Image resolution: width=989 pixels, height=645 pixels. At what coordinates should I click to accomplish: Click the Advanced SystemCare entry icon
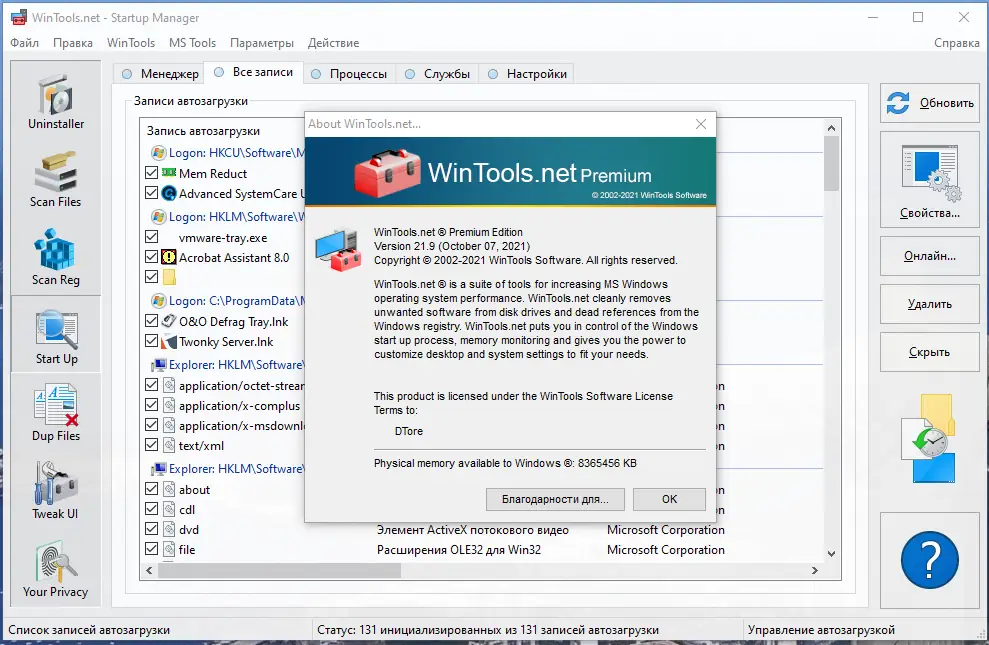click(168, 193)
